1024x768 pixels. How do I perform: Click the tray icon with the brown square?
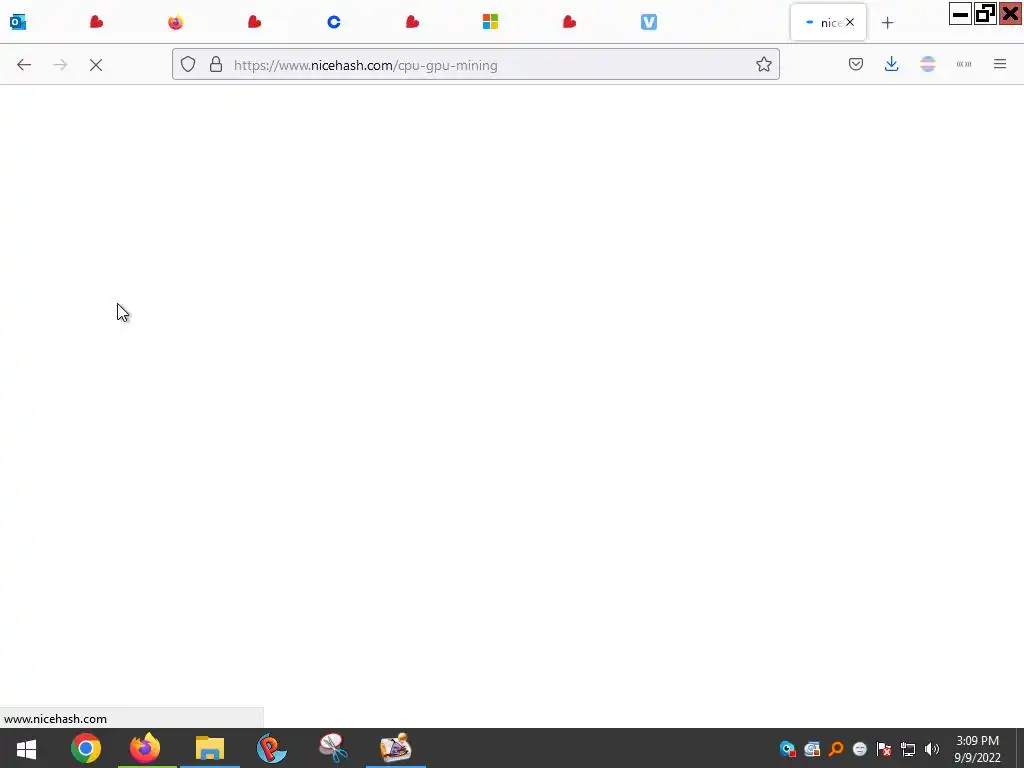812,749
